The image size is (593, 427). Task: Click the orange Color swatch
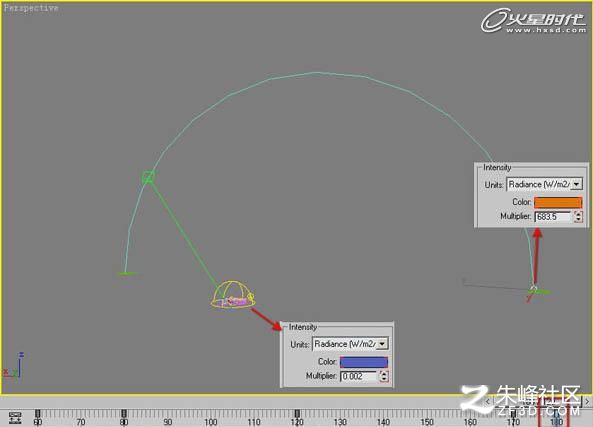coord(558,202)
